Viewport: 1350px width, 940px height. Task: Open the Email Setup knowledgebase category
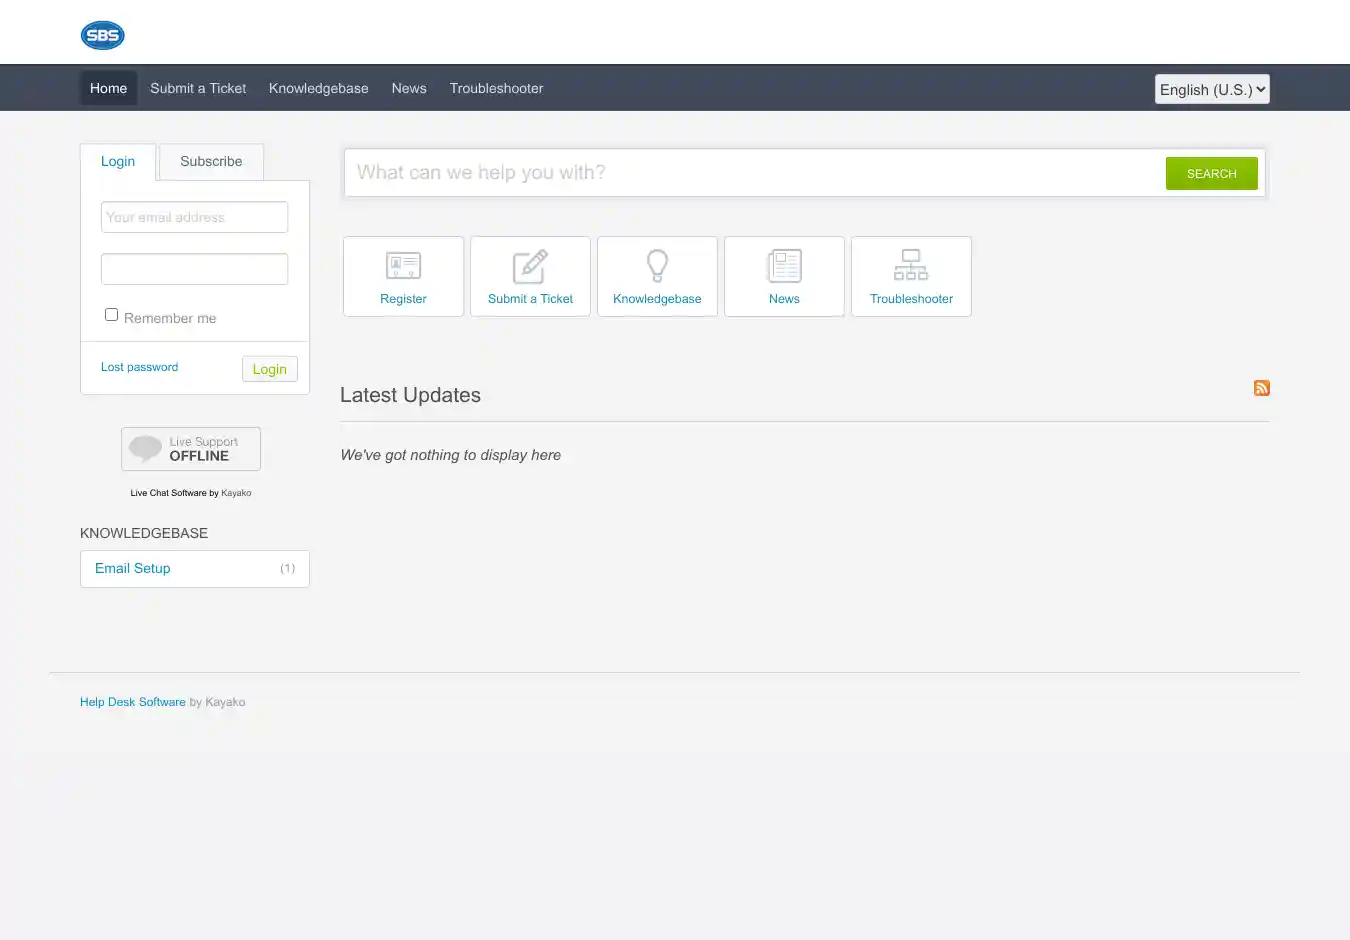coord(133,568)
